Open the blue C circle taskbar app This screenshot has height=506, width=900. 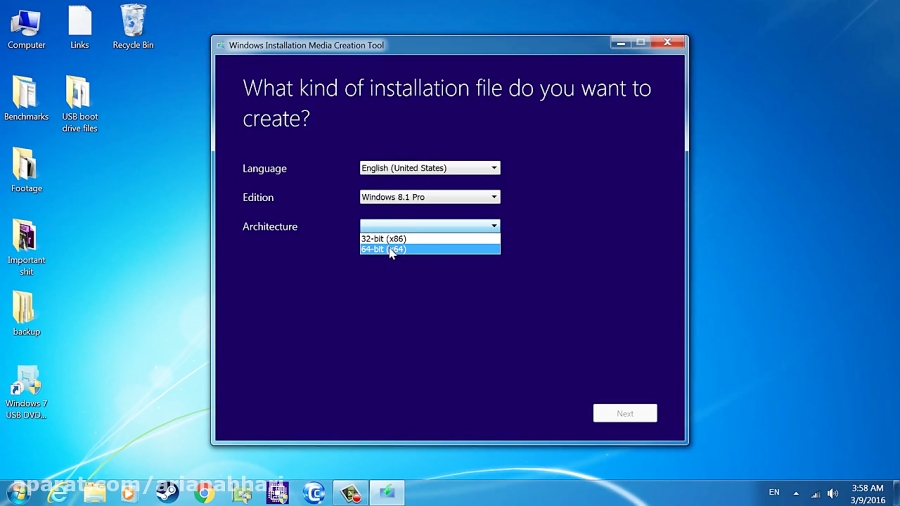tap(314, 493)
